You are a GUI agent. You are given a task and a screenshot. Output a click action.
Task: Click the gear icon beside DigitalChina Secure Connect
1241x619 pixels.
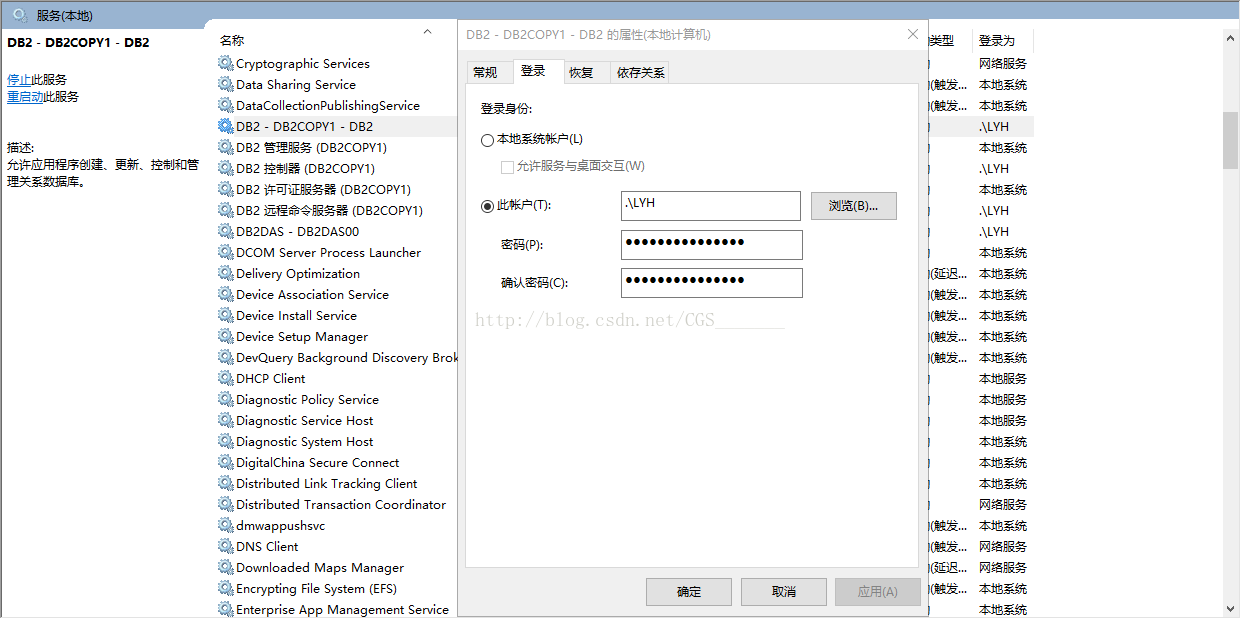226,462
